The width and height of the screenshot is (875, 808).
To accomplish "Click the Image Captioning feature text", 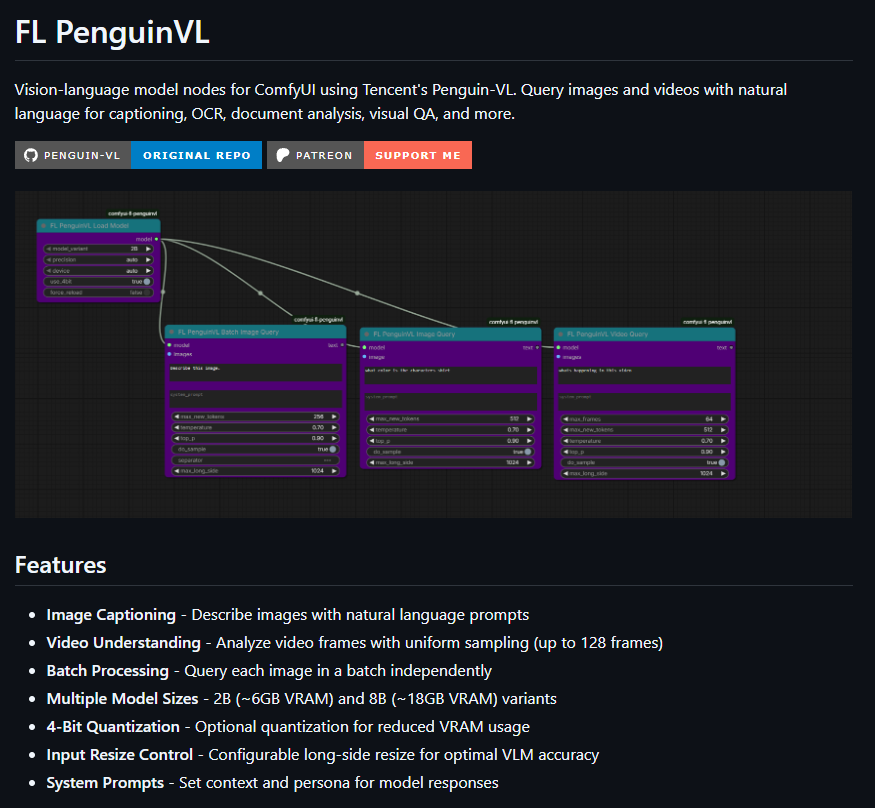I will click(287, 615).
